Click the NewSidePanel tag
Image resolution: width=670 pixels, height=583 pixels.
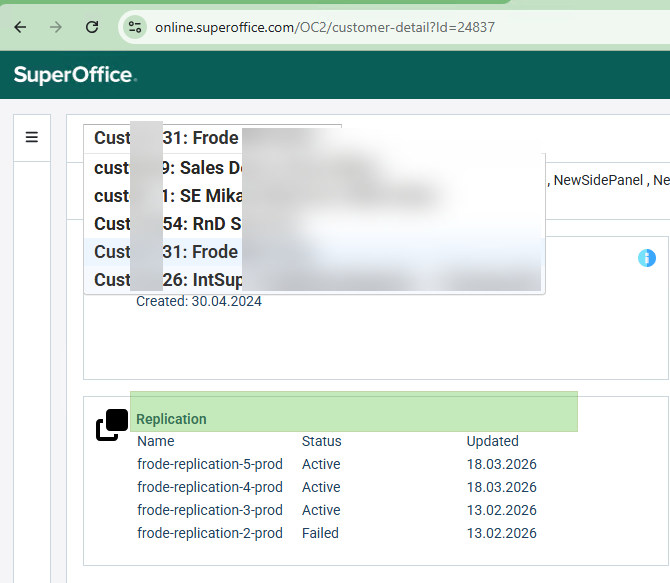pyautogui.click(x=598, y=180)
